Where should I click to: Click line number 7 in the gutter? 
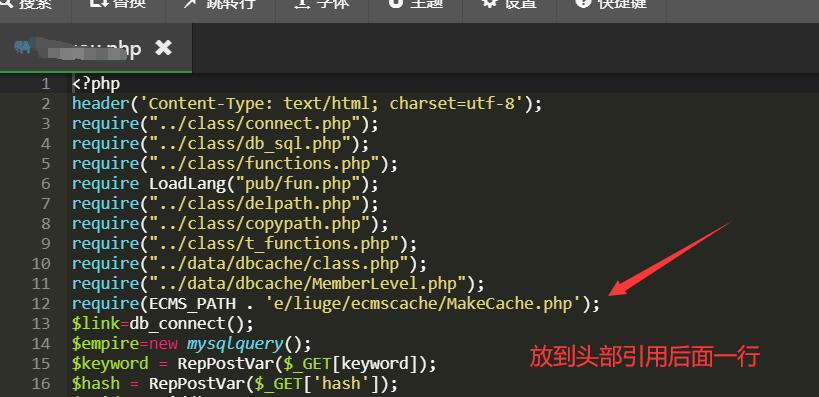tap(45, 203)
